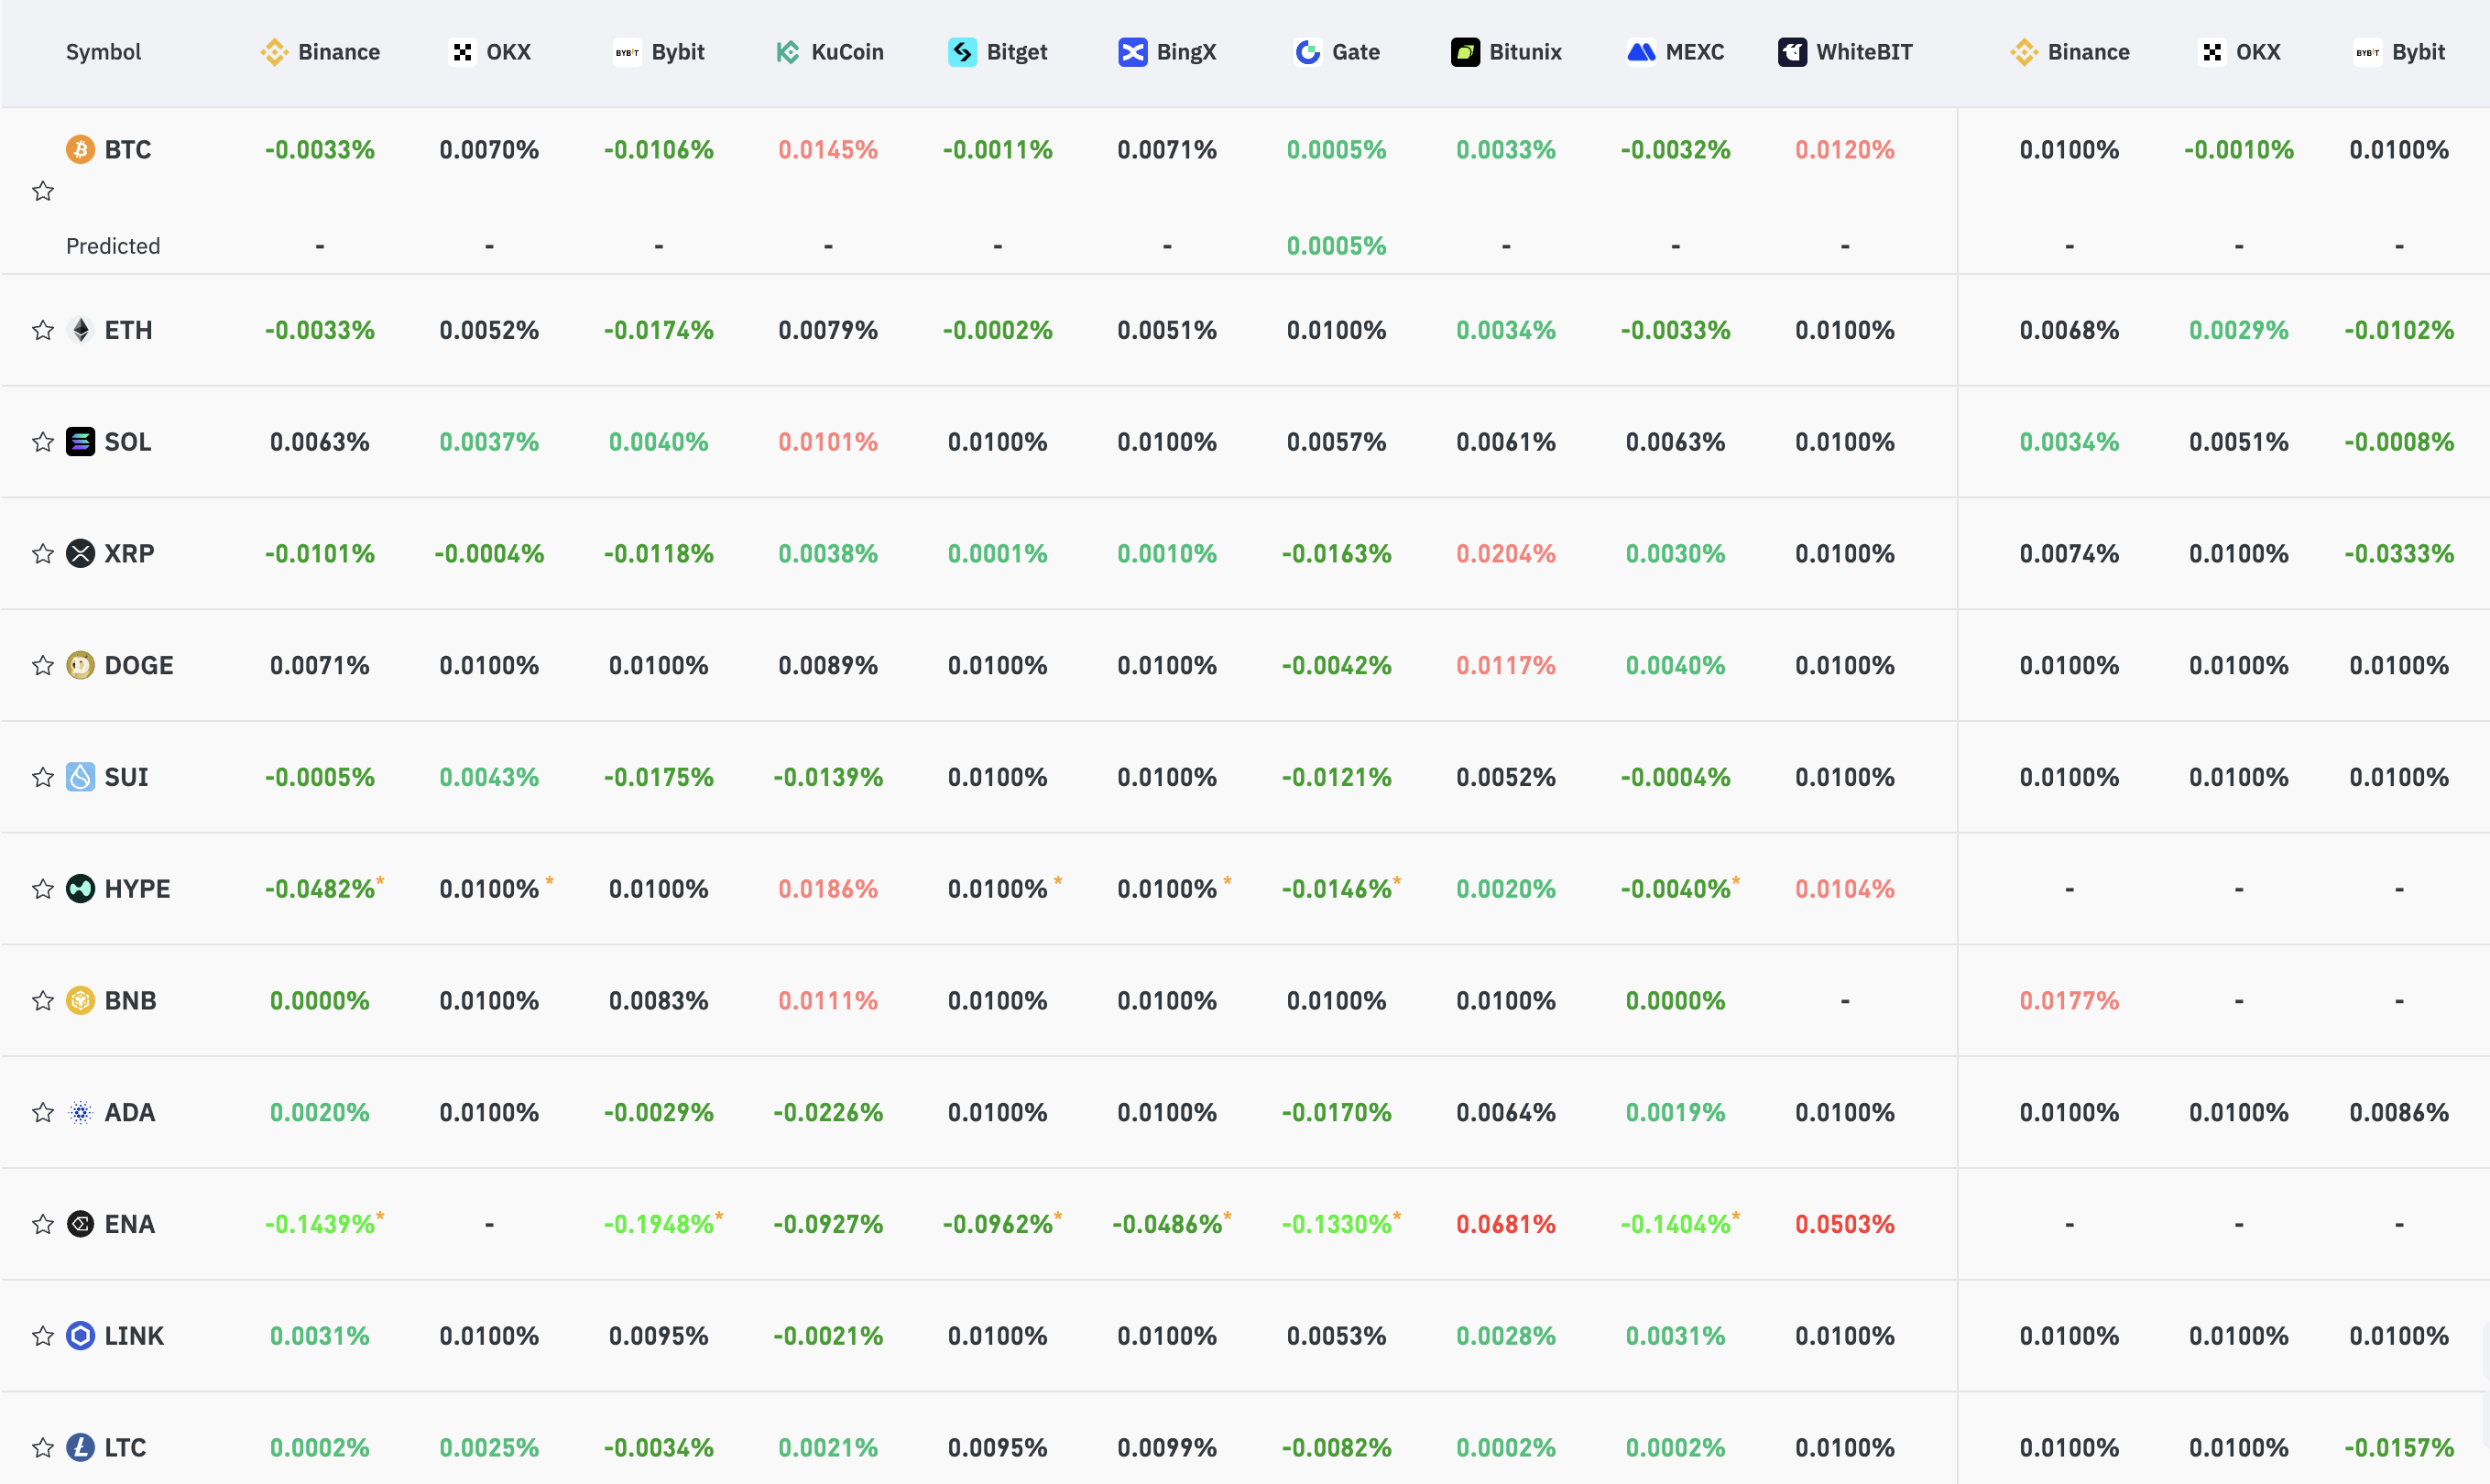
Task: Sort by the Symbol column header
Action: click(x=103, y=52)
